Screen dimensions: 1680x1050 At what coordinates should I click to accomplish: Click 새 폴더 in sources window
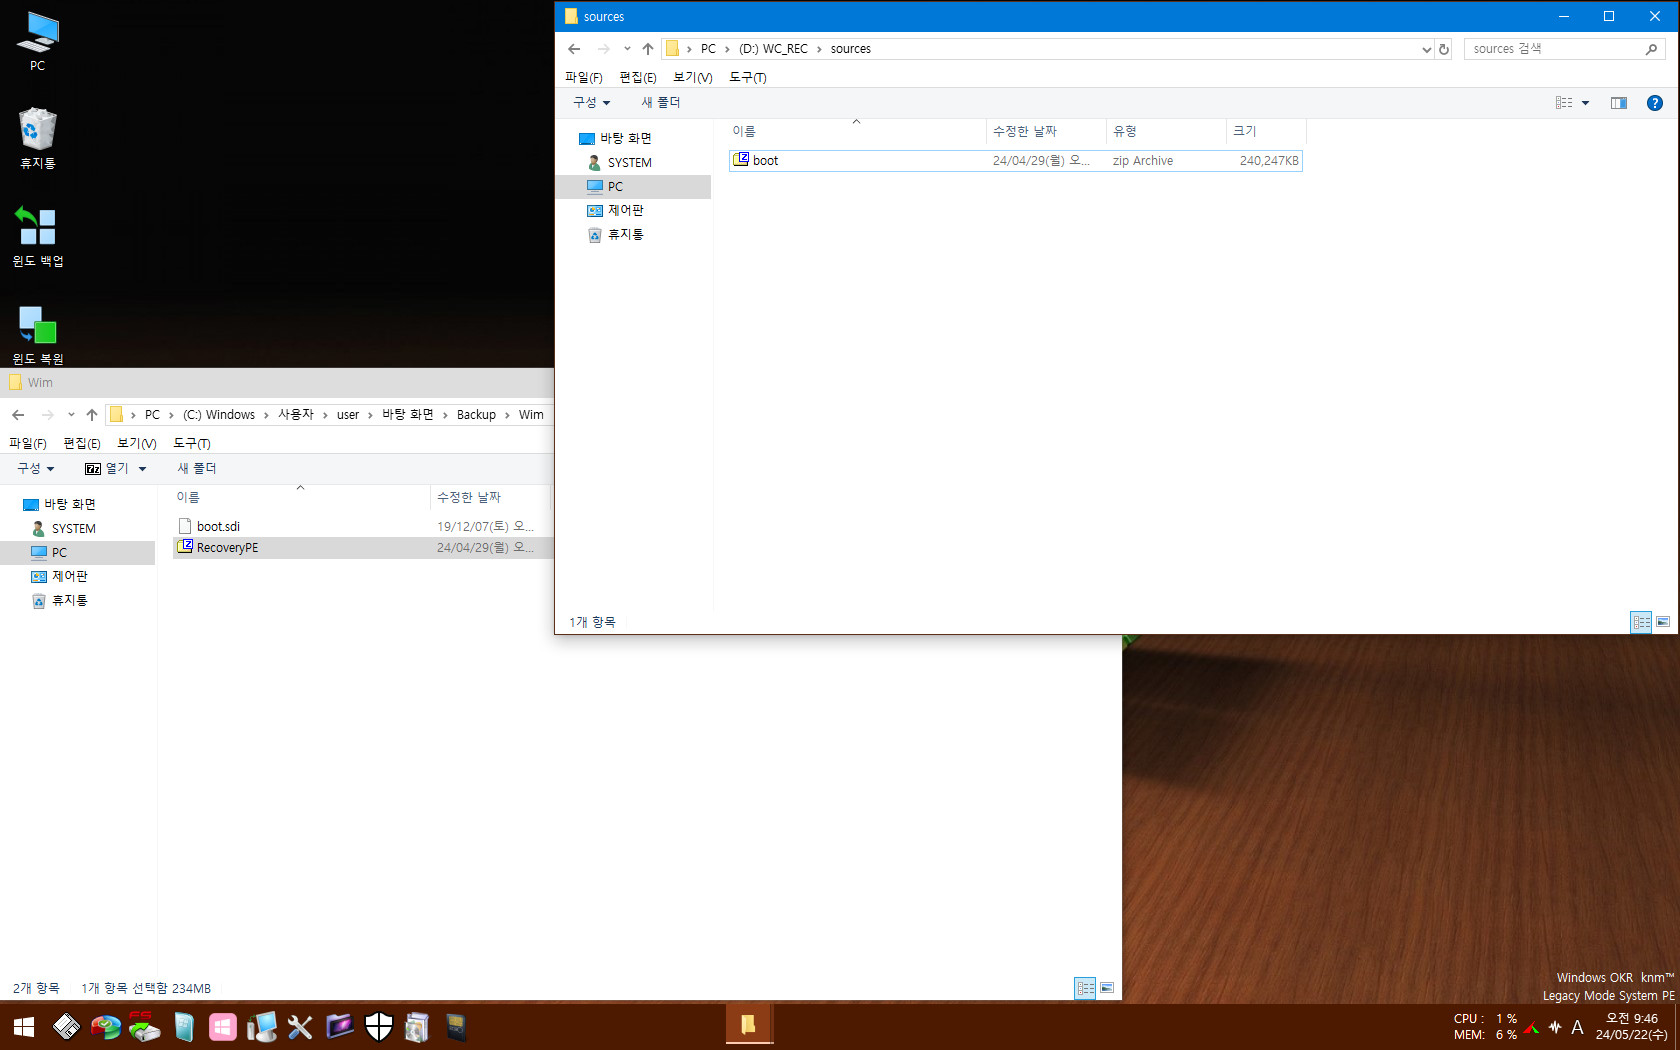[661, 103]
